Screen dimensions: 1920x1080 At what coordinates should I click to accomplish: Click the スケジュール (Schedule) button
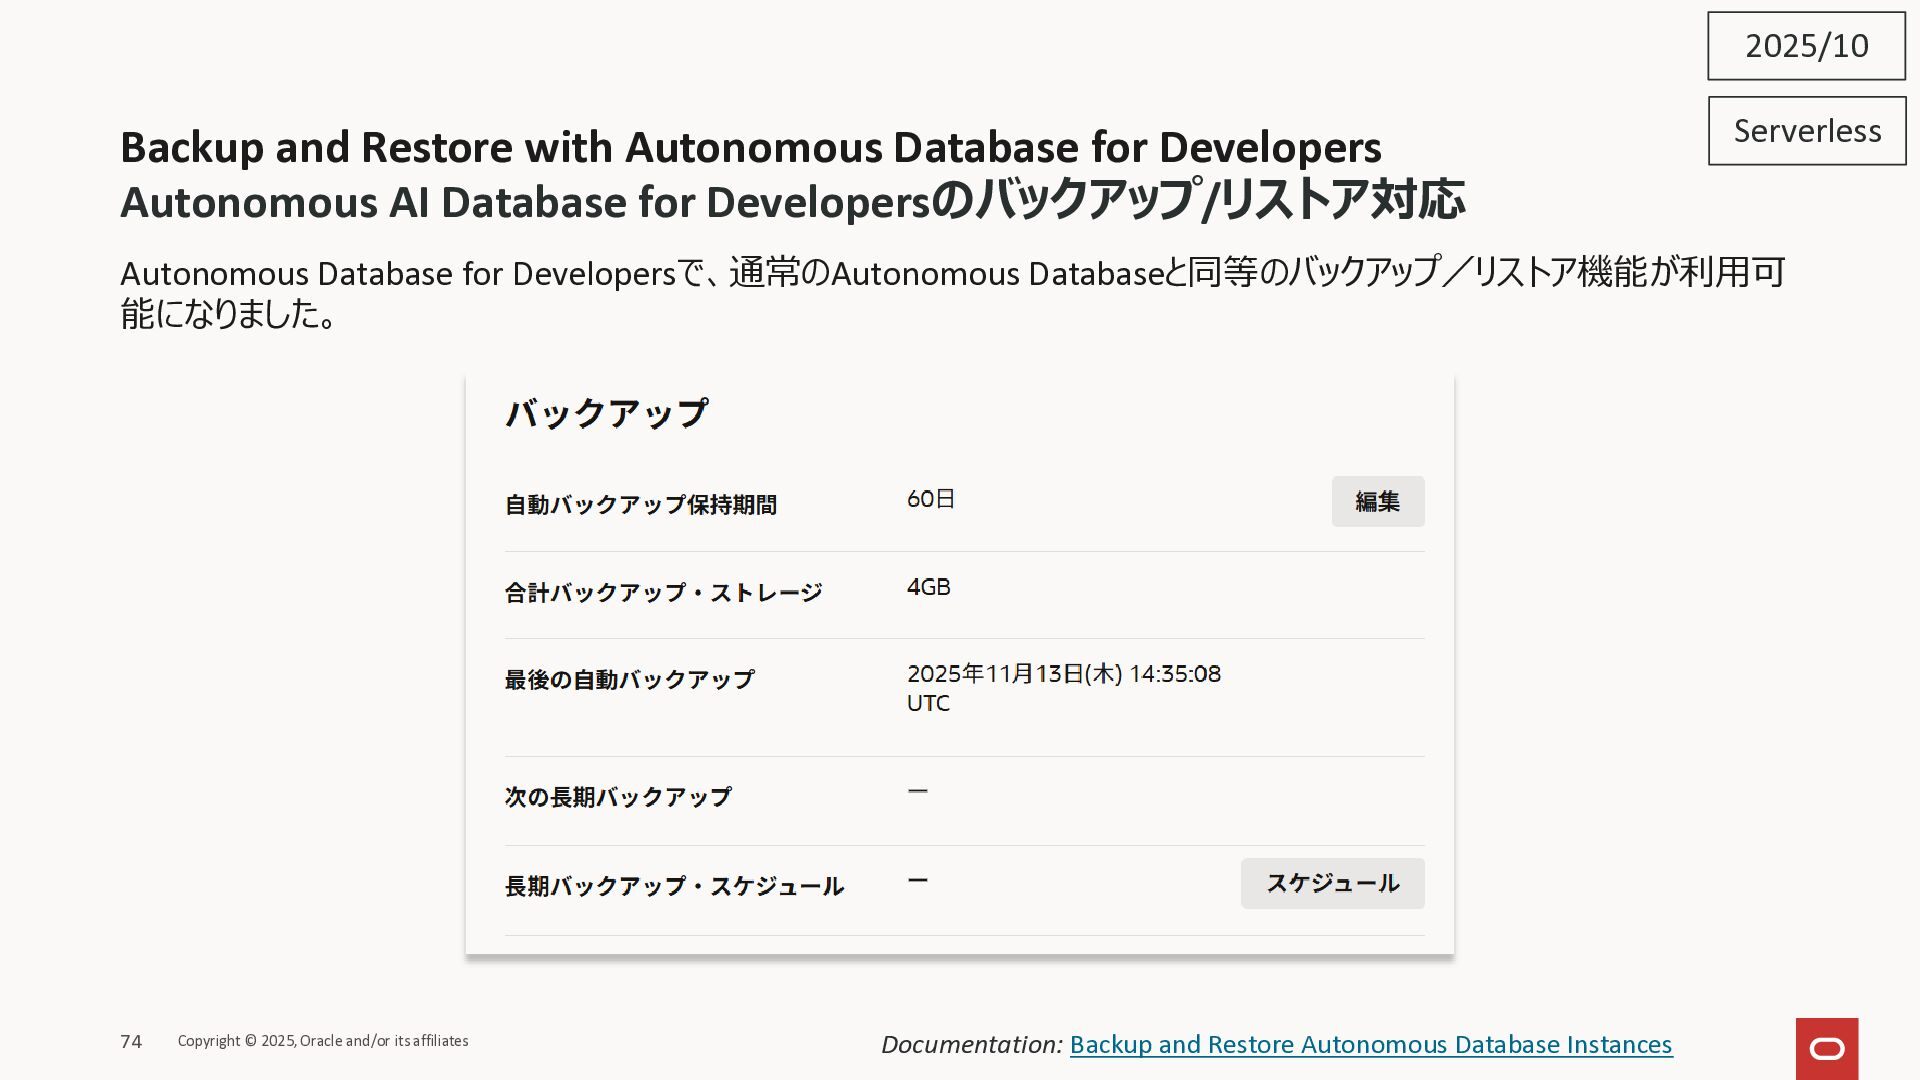click(1332, 884)
